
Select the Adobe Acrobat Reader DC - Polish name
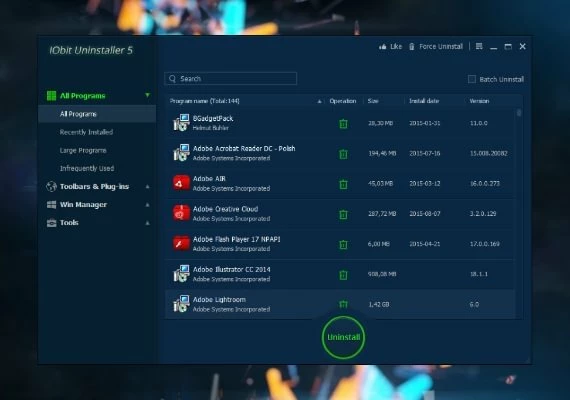coord(244,148)
